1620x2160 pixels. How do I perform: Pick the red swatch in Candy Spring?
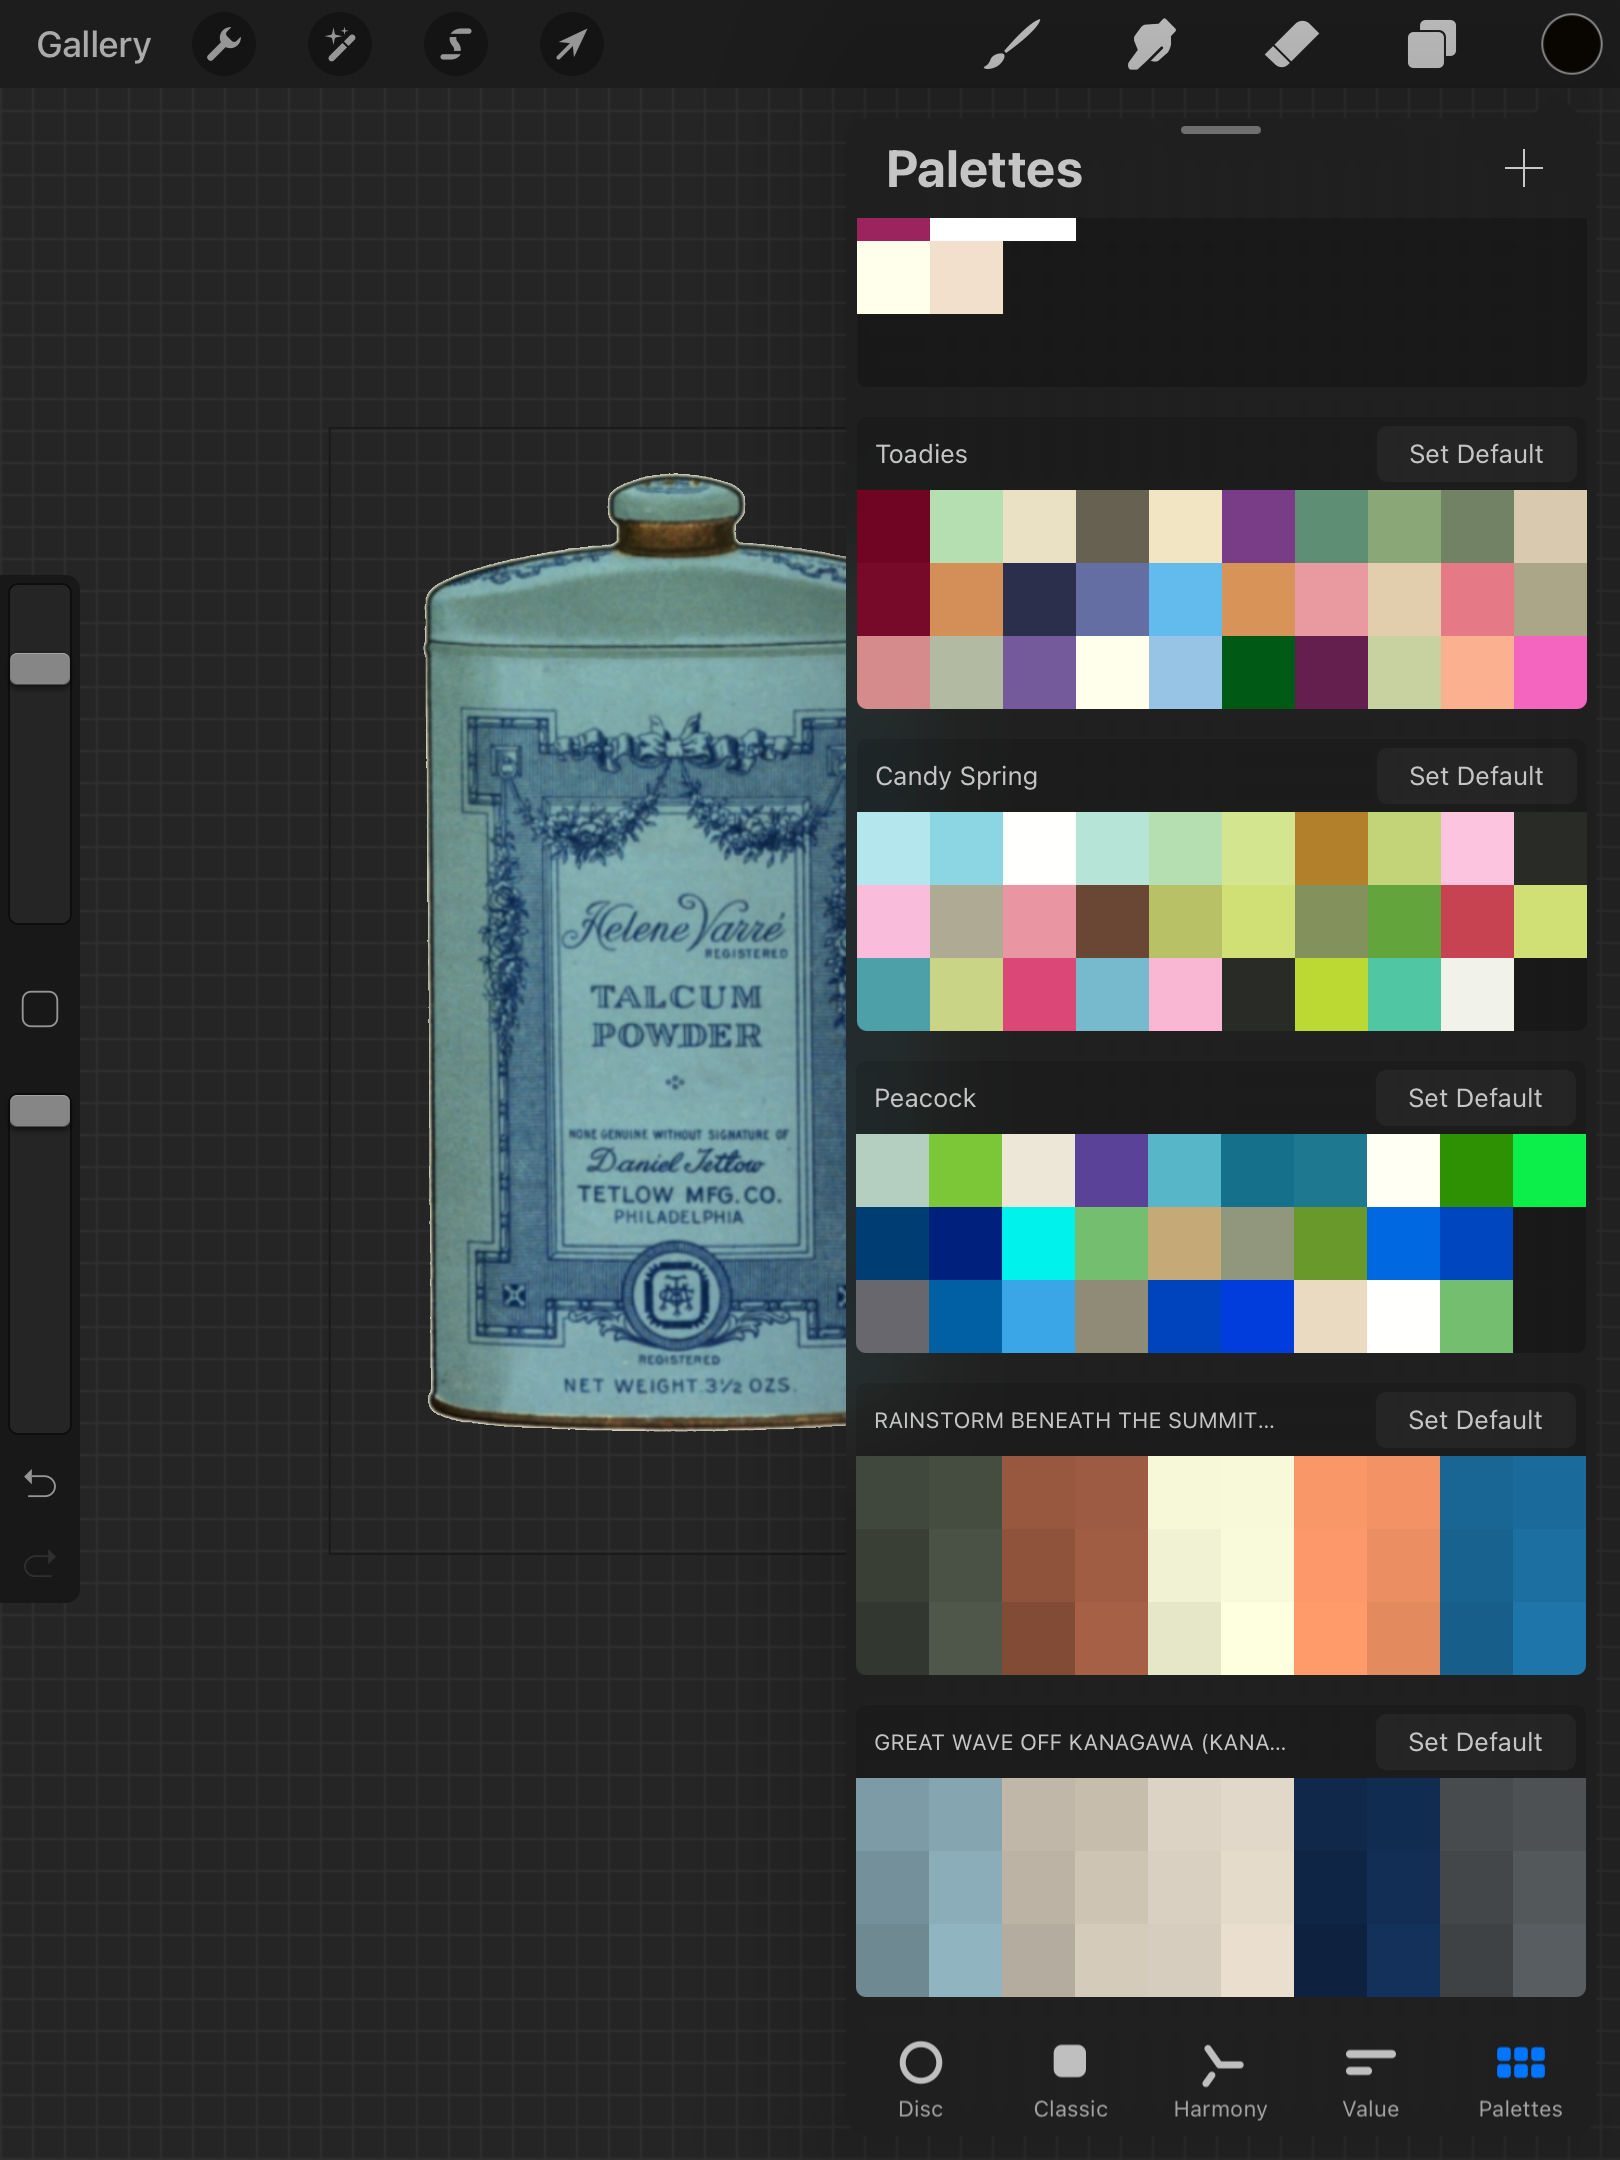1477,921
